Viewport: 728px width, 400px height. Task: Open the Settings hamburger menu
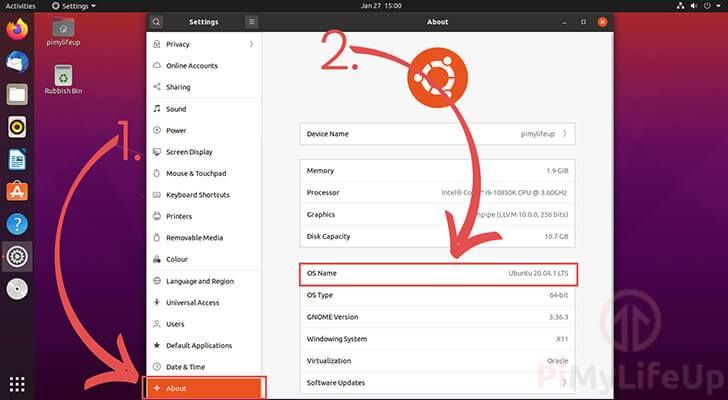click(x=251, y=22)
